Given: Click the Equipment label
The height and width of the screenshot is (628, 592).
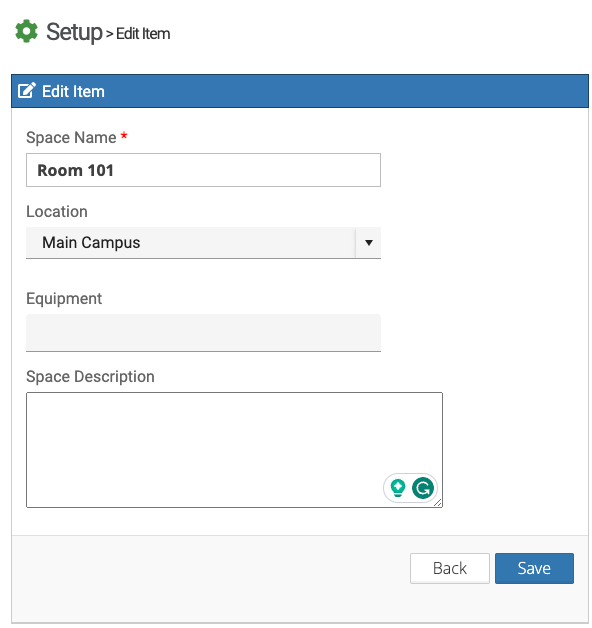Looking at the screenshot, I should point(64,299).
